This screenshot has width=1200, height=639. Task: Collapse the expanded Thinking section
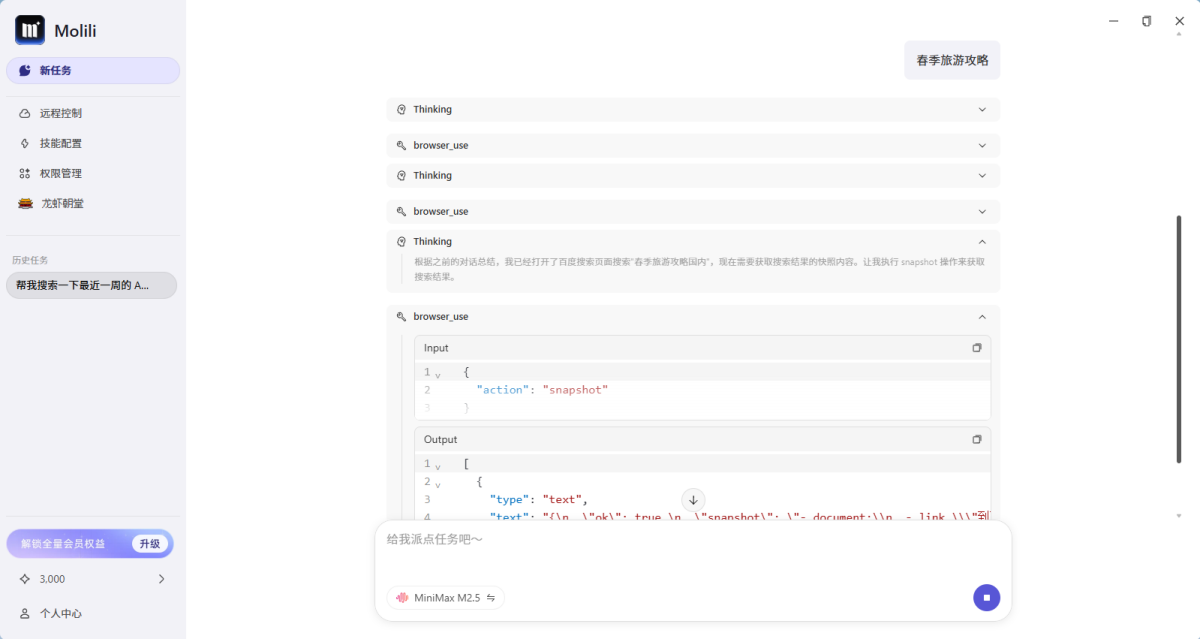coord(982,242)
